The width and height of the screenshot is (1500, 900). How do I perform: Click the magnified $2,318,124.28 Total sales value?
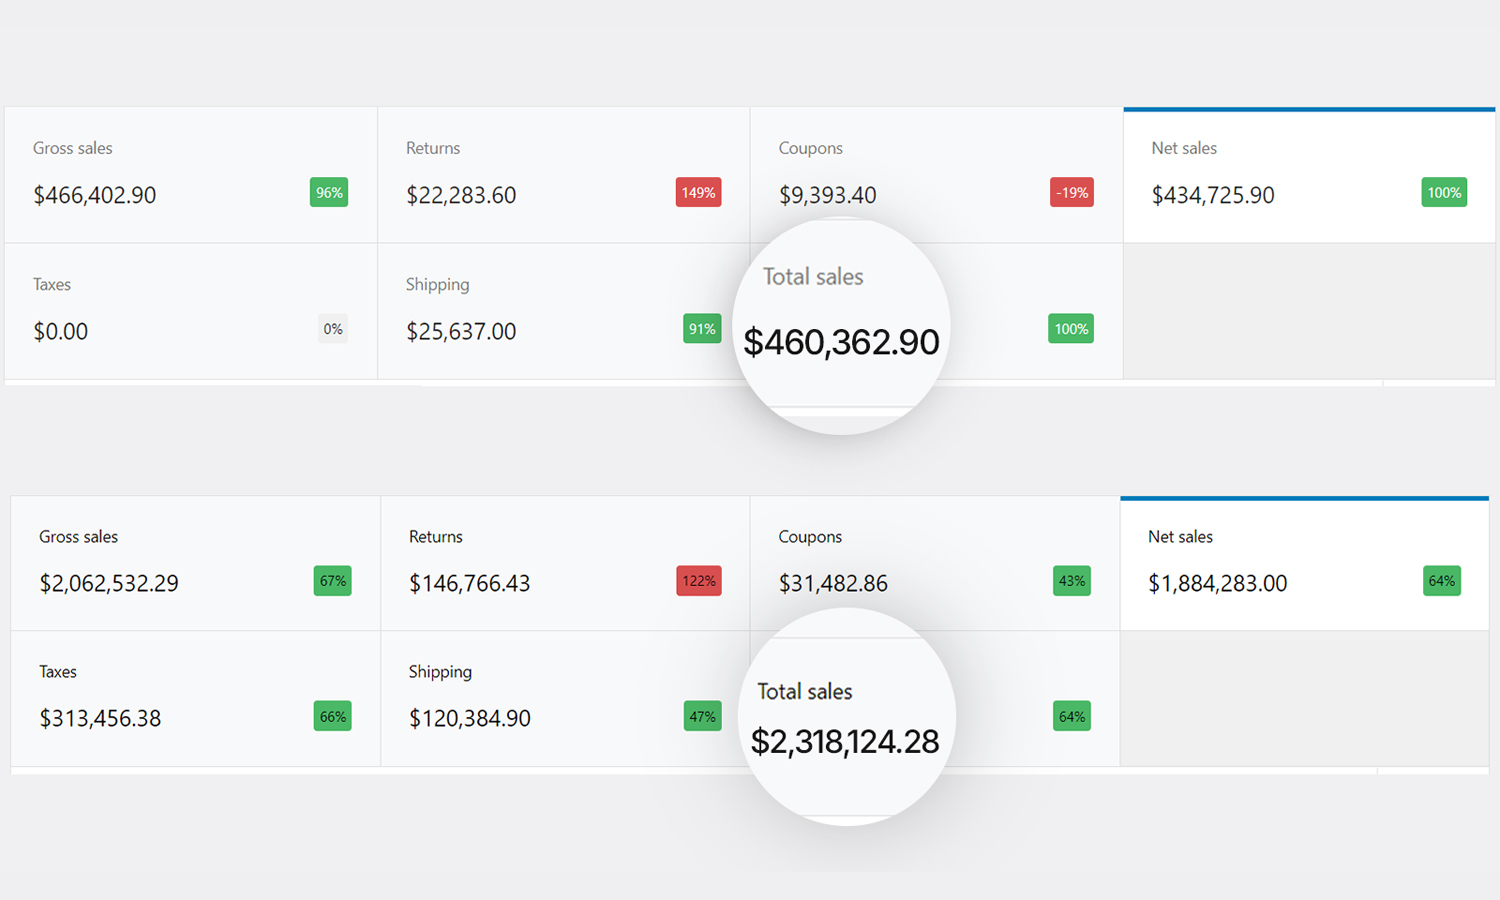point(845,742)
